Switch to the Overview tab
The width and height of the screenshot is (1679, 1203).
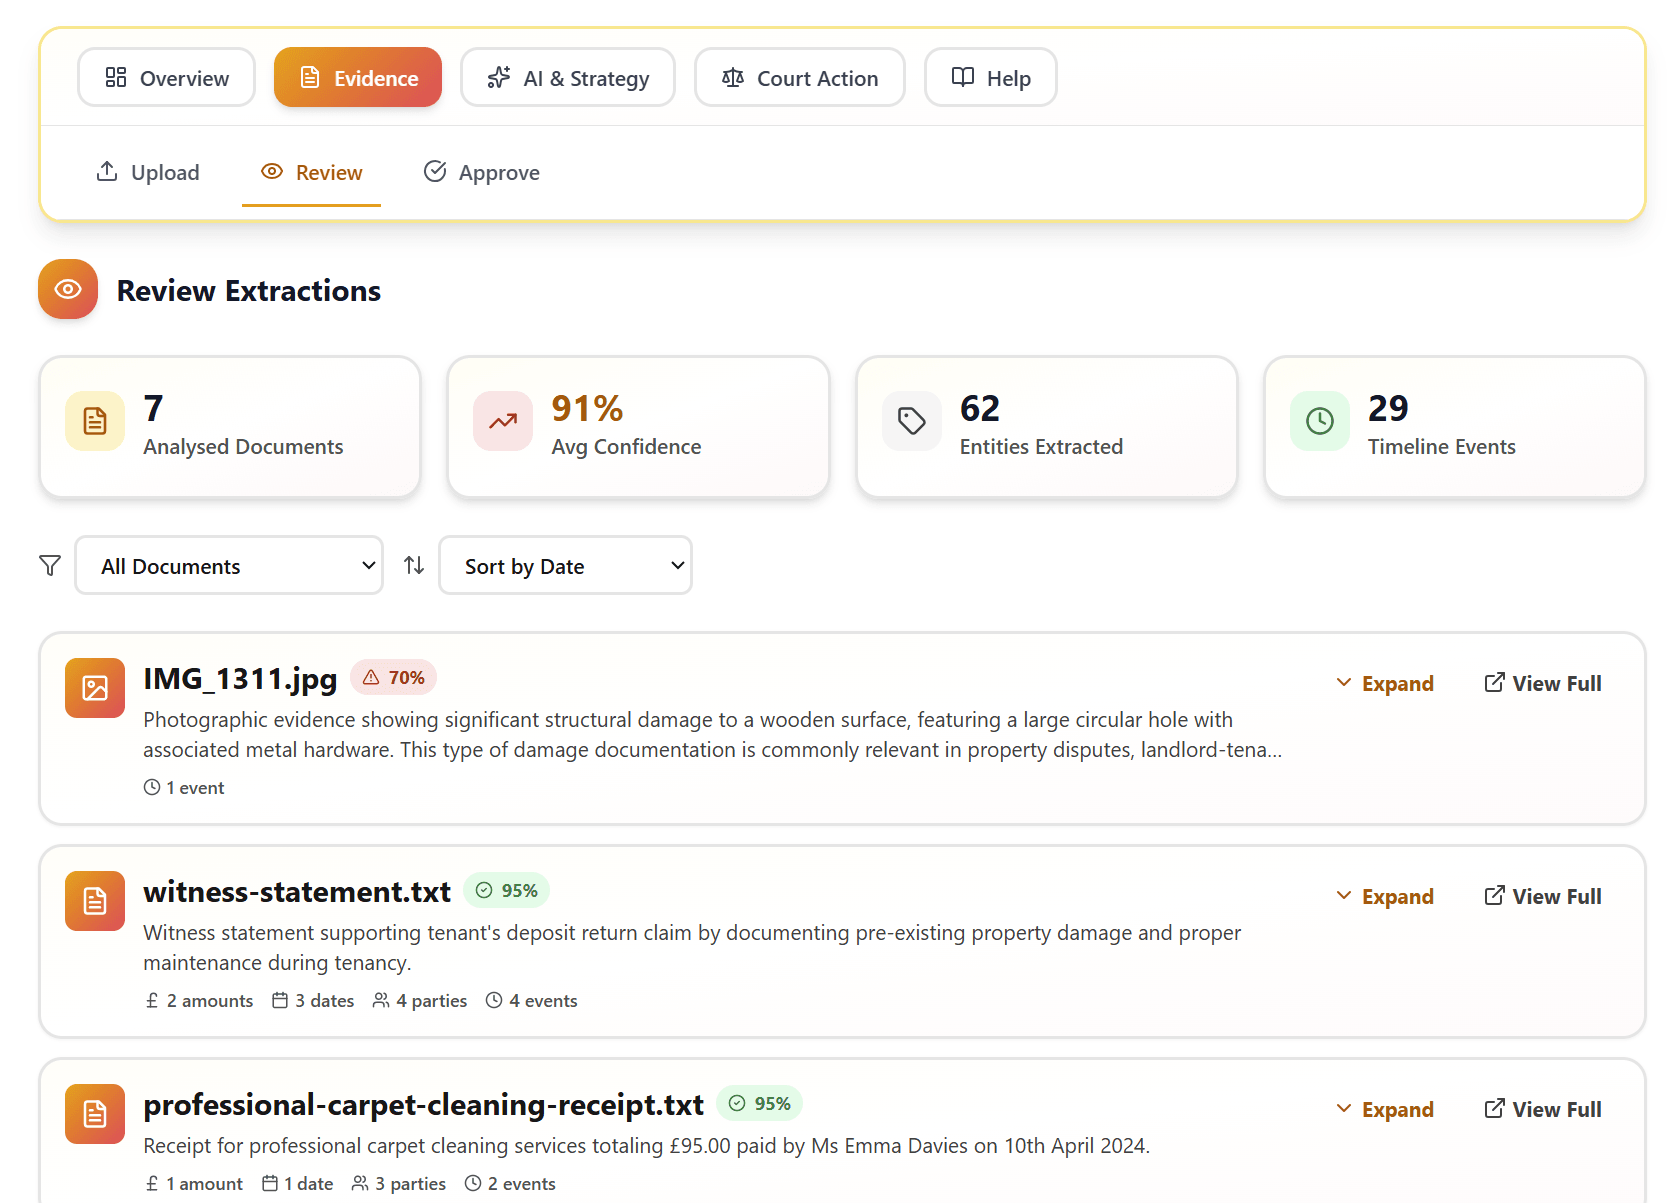pos(166,77)
